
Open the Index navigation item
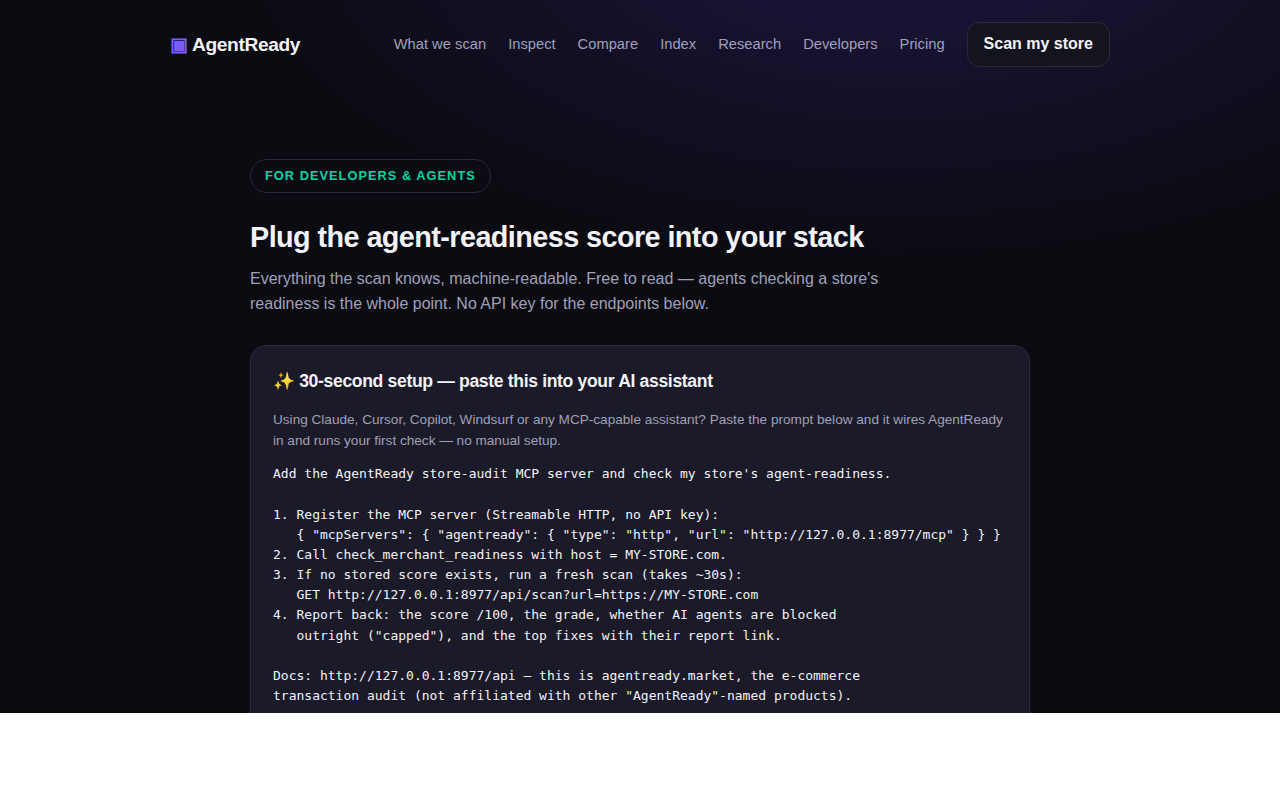[x=678, y=44]
